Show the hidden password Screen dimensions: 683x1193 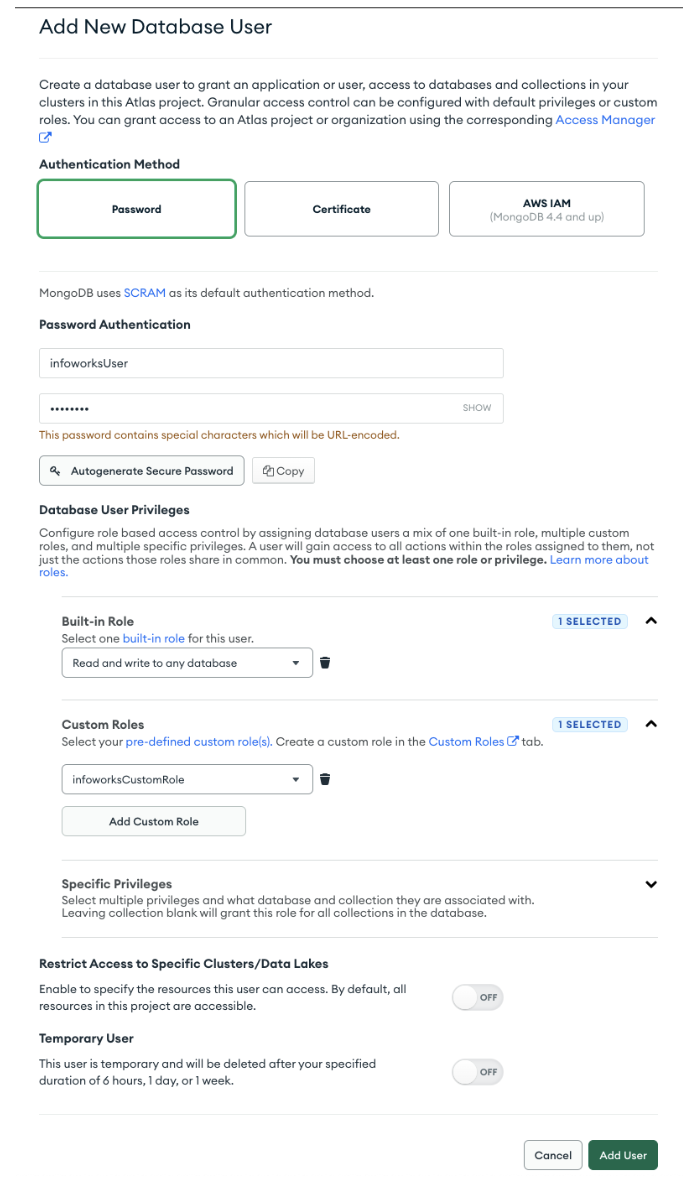[x=477, y=408]
